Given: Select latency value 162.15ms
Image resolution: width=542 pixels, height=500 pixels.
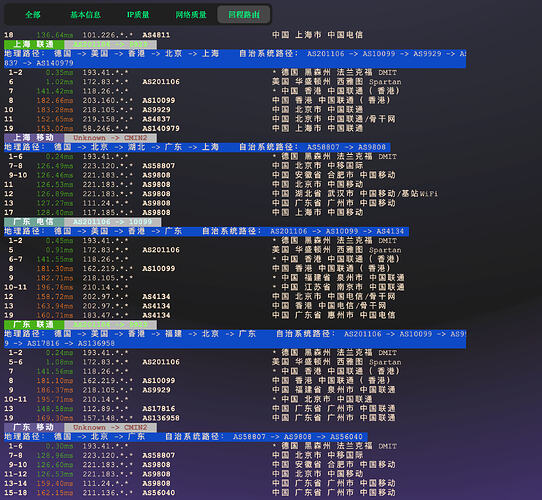Looking at the screenshot, I should click(x=55, y=492).
